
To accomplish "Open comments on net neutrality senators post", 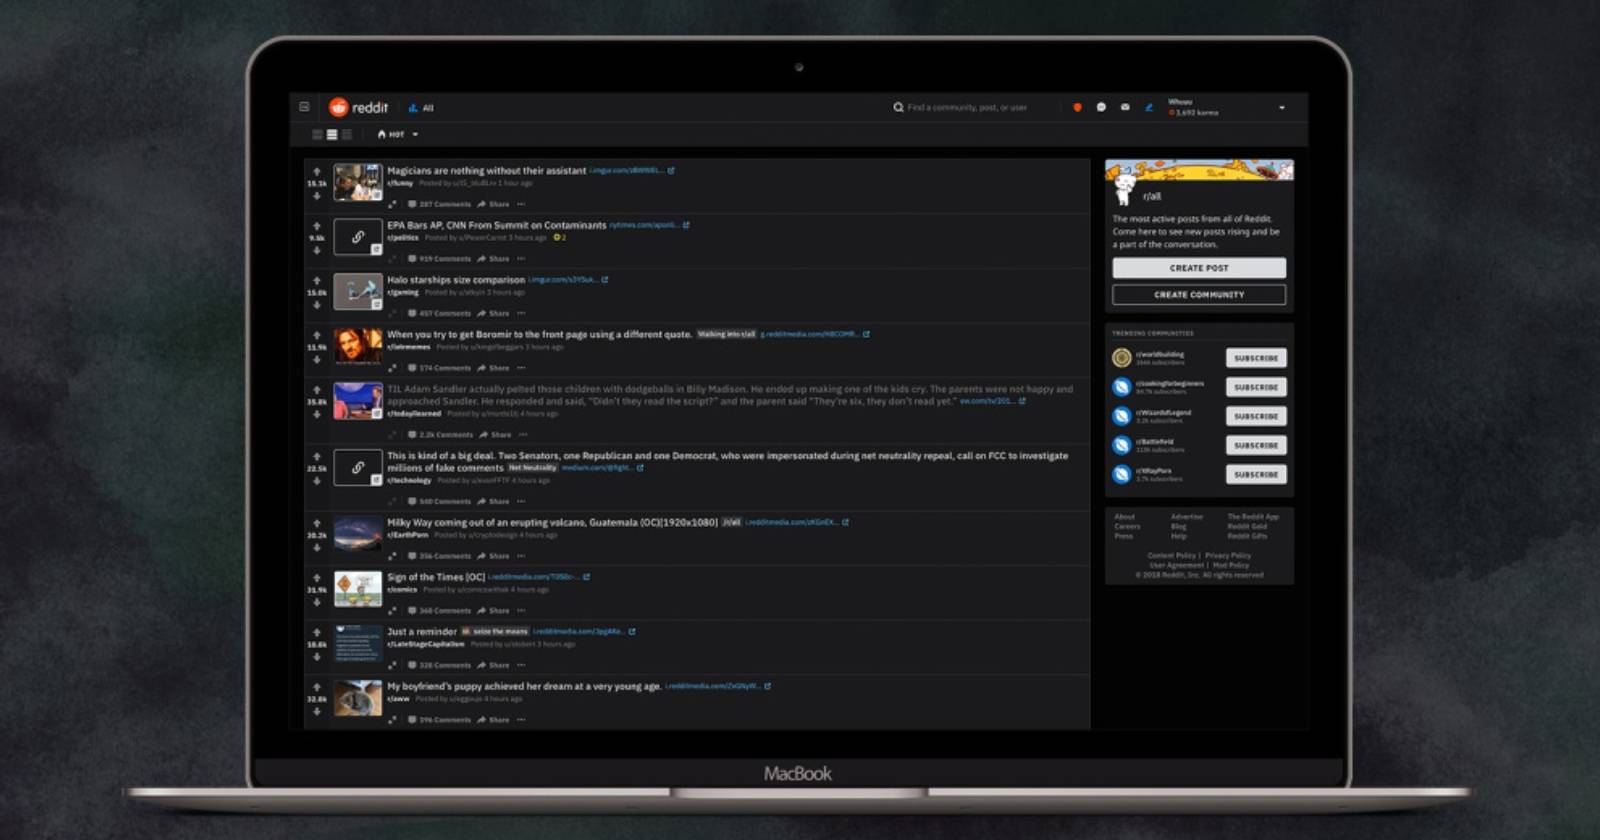I will [440, 502].
